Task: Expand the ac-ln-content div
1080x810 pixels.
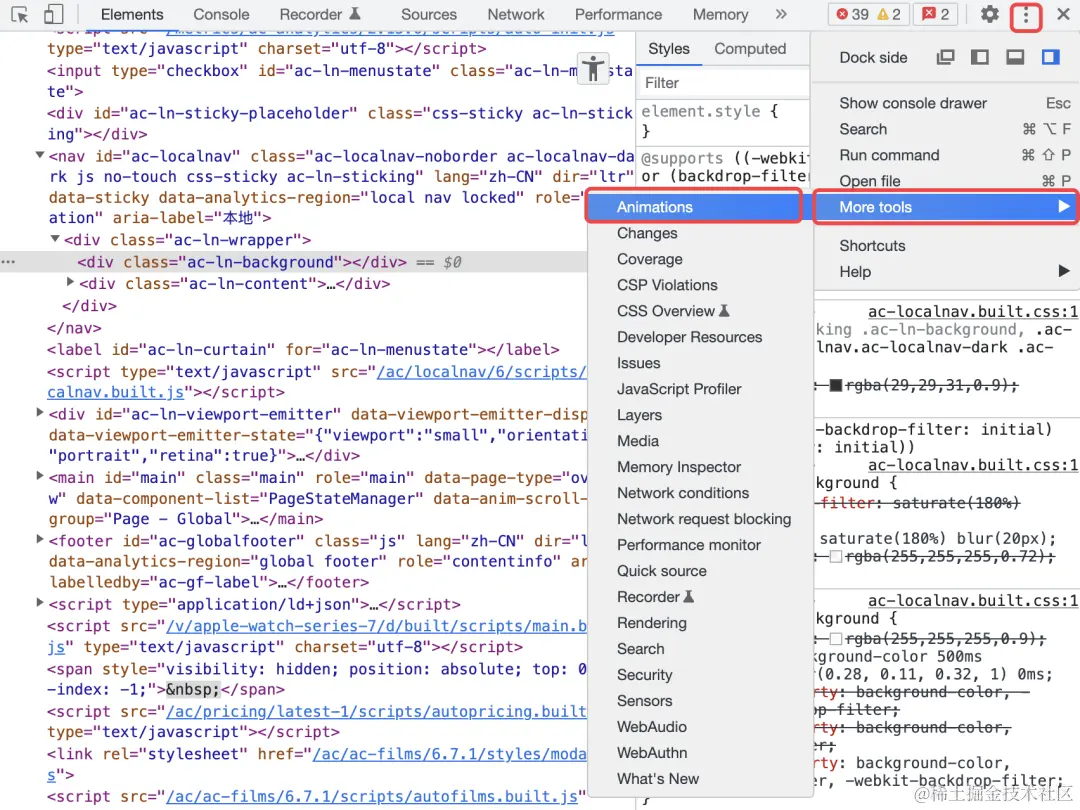Action: (x=70, y=282)
